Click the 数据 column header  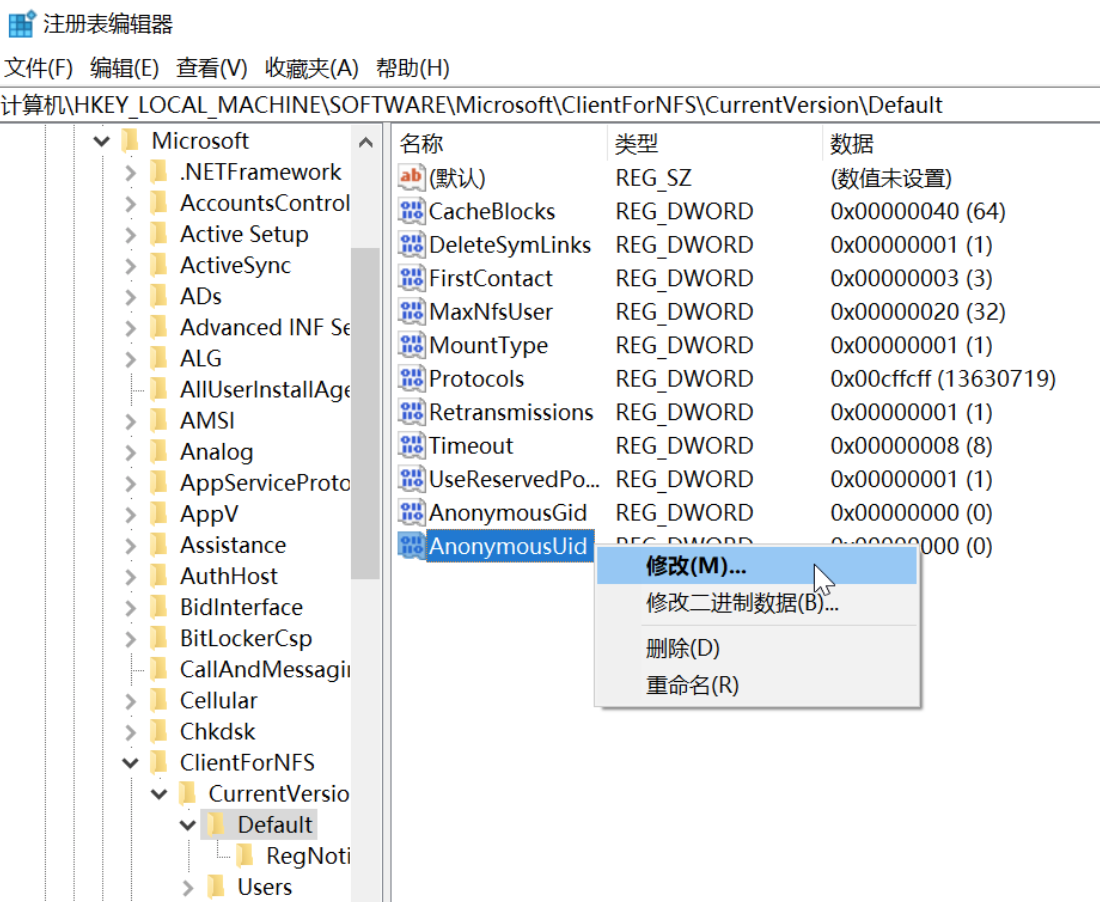[x=852, y=144]
